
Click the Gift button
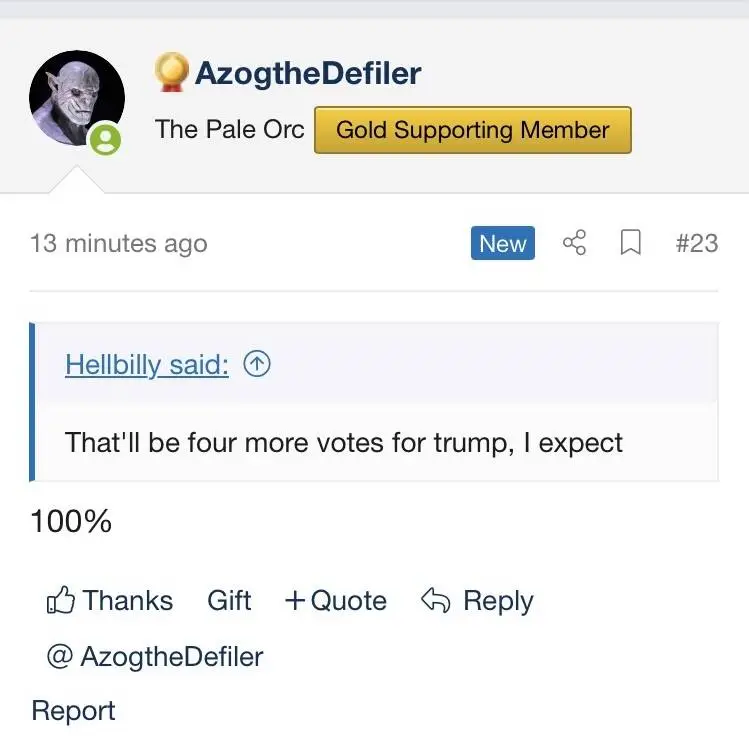pyautogui.click(x=229, y=600)
